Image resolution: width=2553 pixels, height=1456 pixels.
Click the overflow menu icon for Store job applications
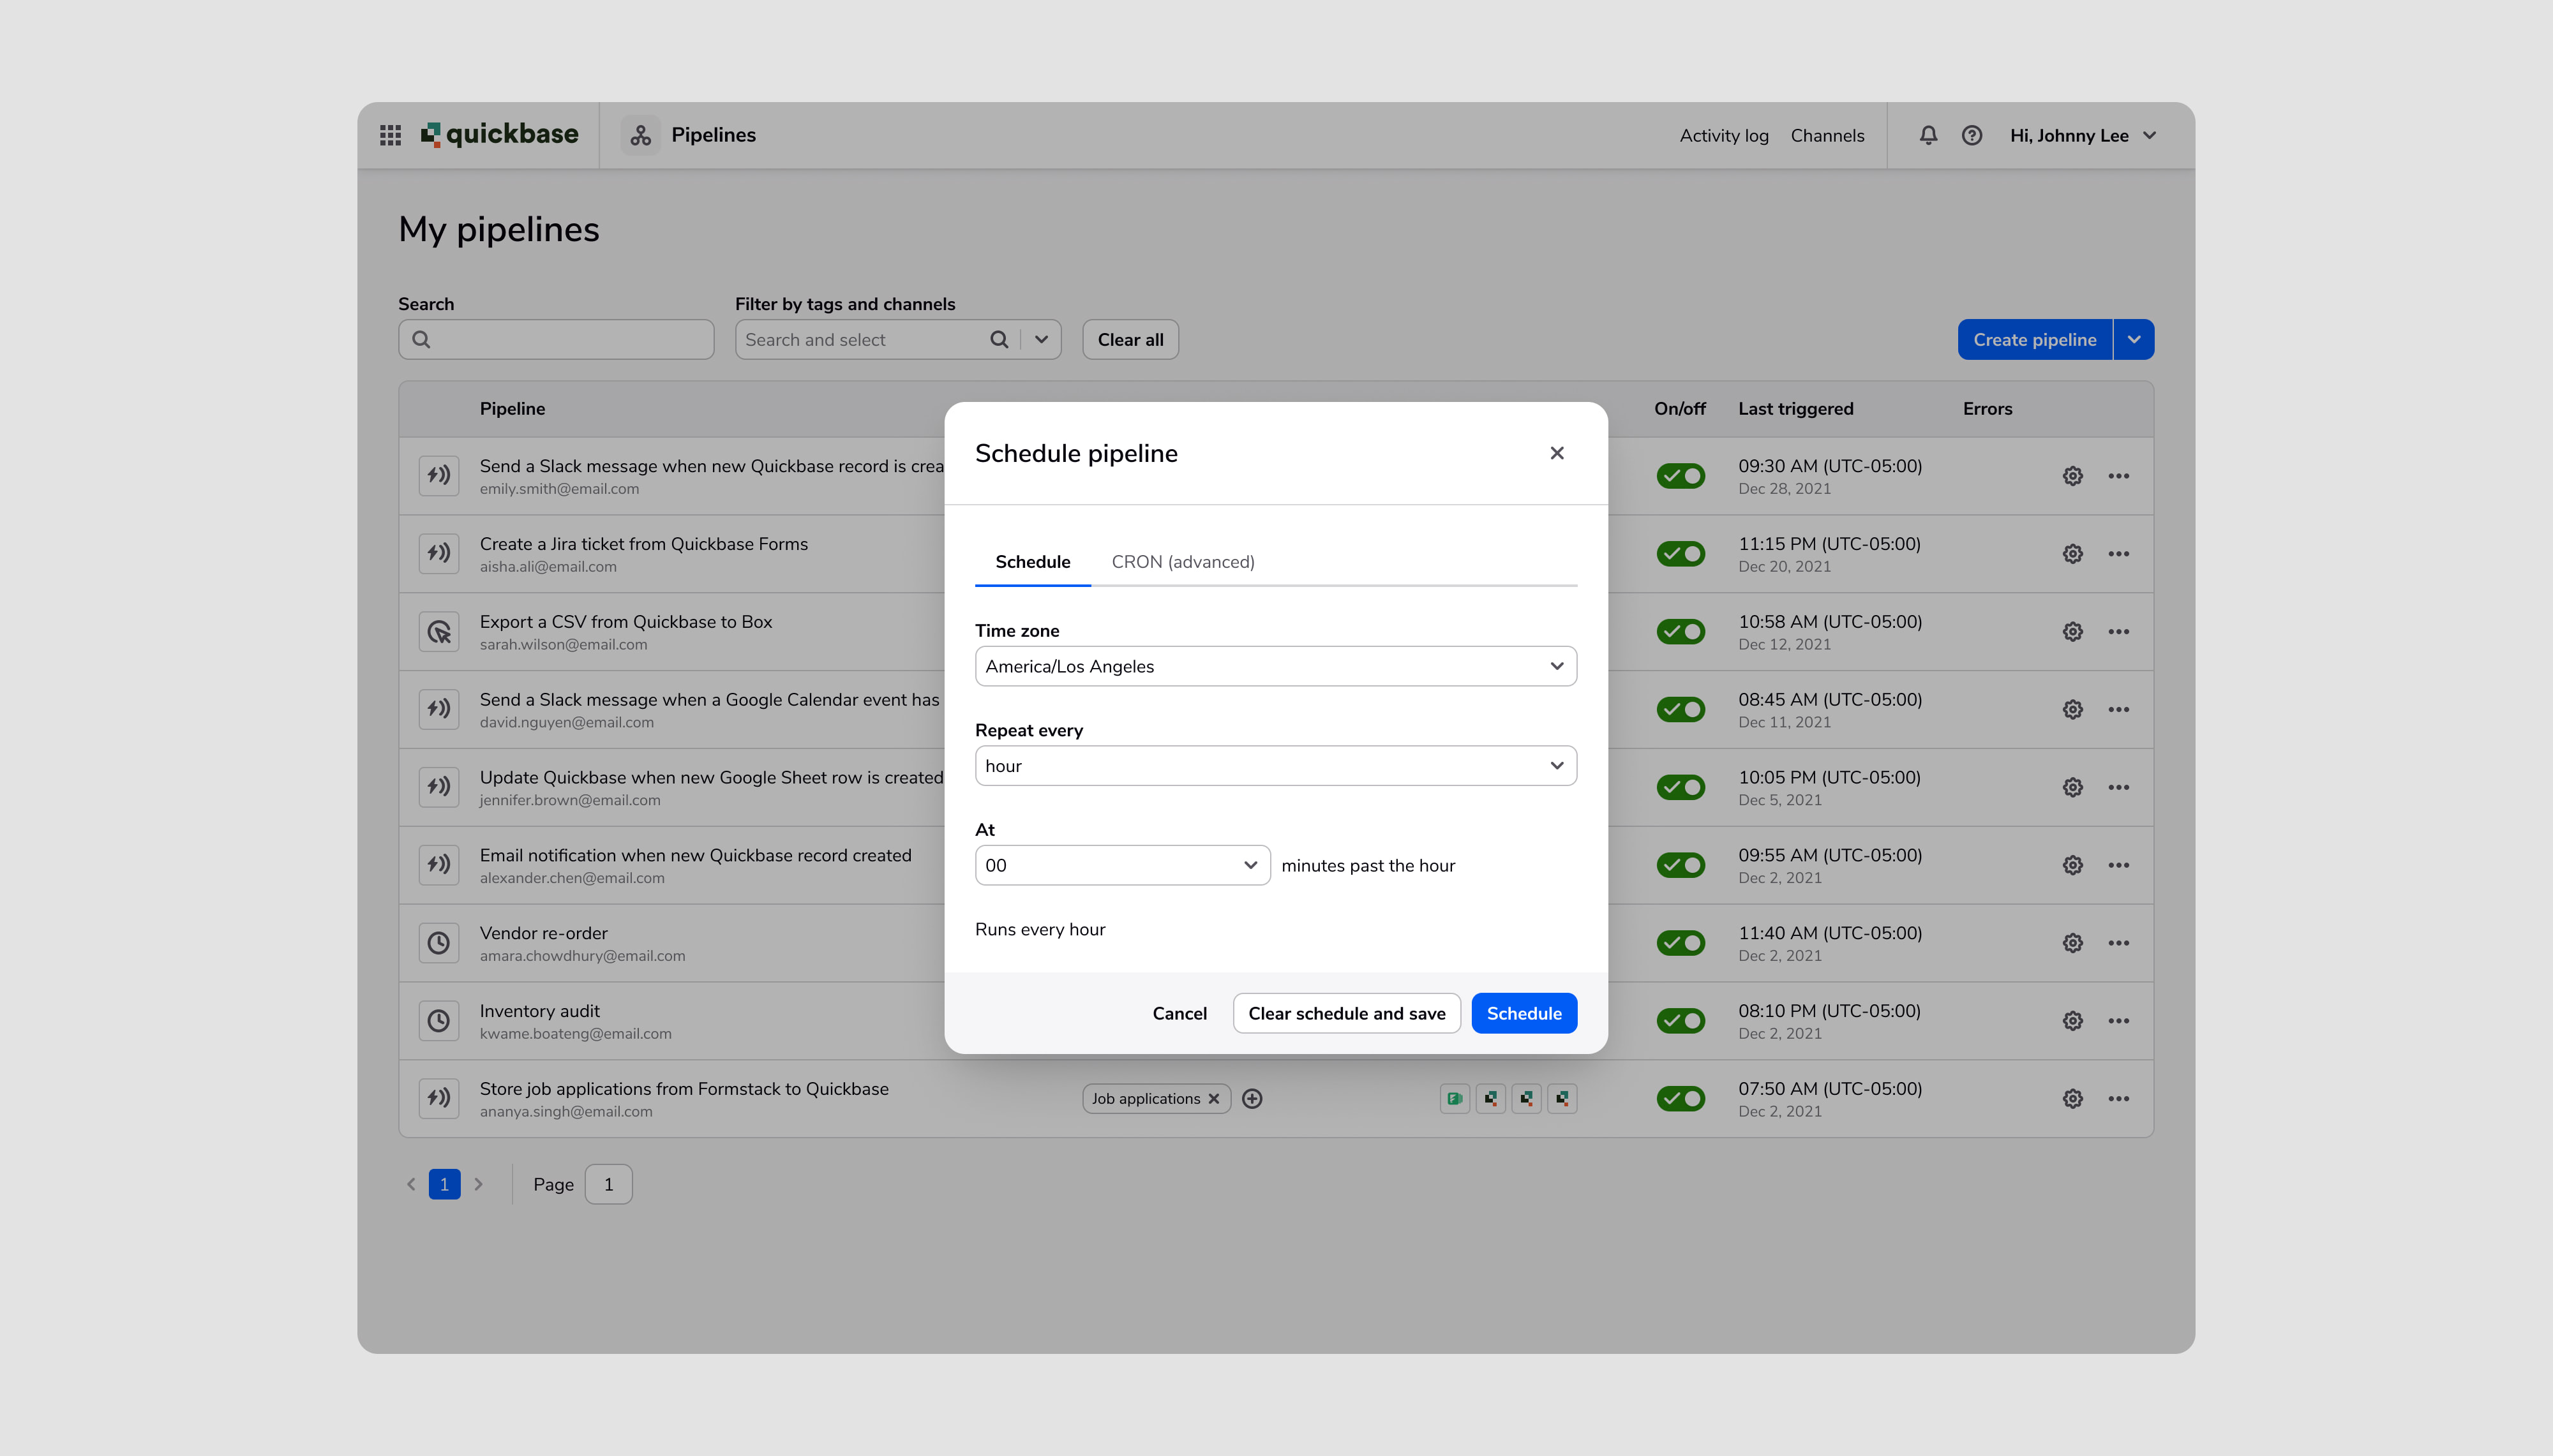[x=2118, y=1099]
